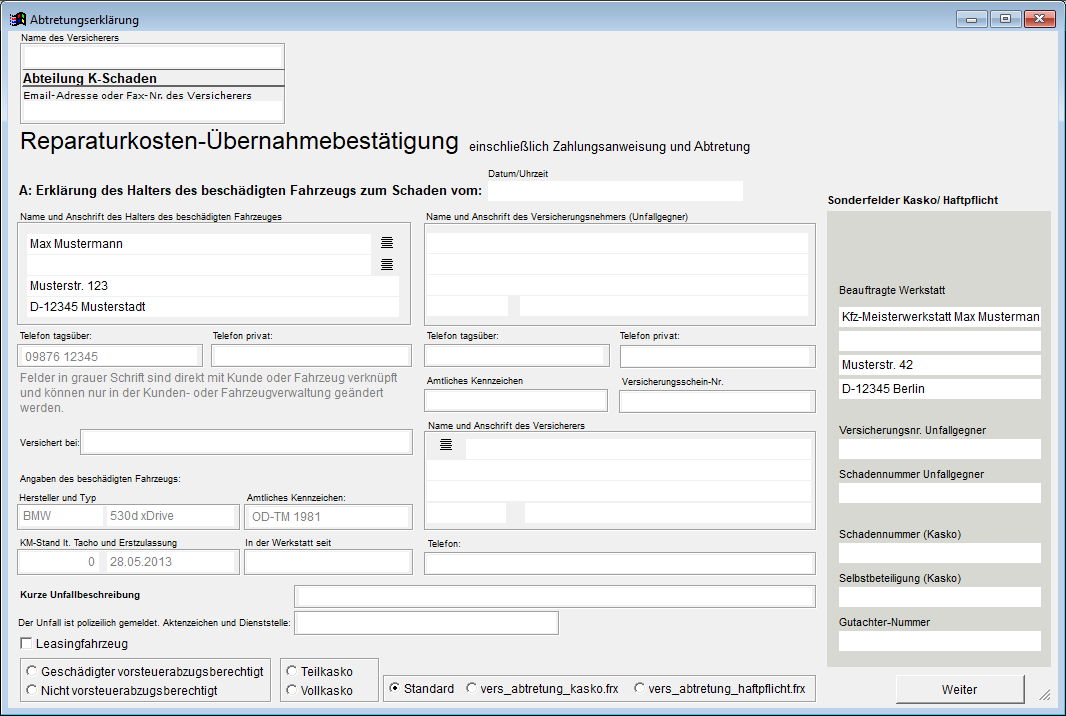This screenshot has height=716, width=1066.
Task: Click Unfallgegner Telefon tagsüber field
Action: pyautogui.click(x=517, y=356)
